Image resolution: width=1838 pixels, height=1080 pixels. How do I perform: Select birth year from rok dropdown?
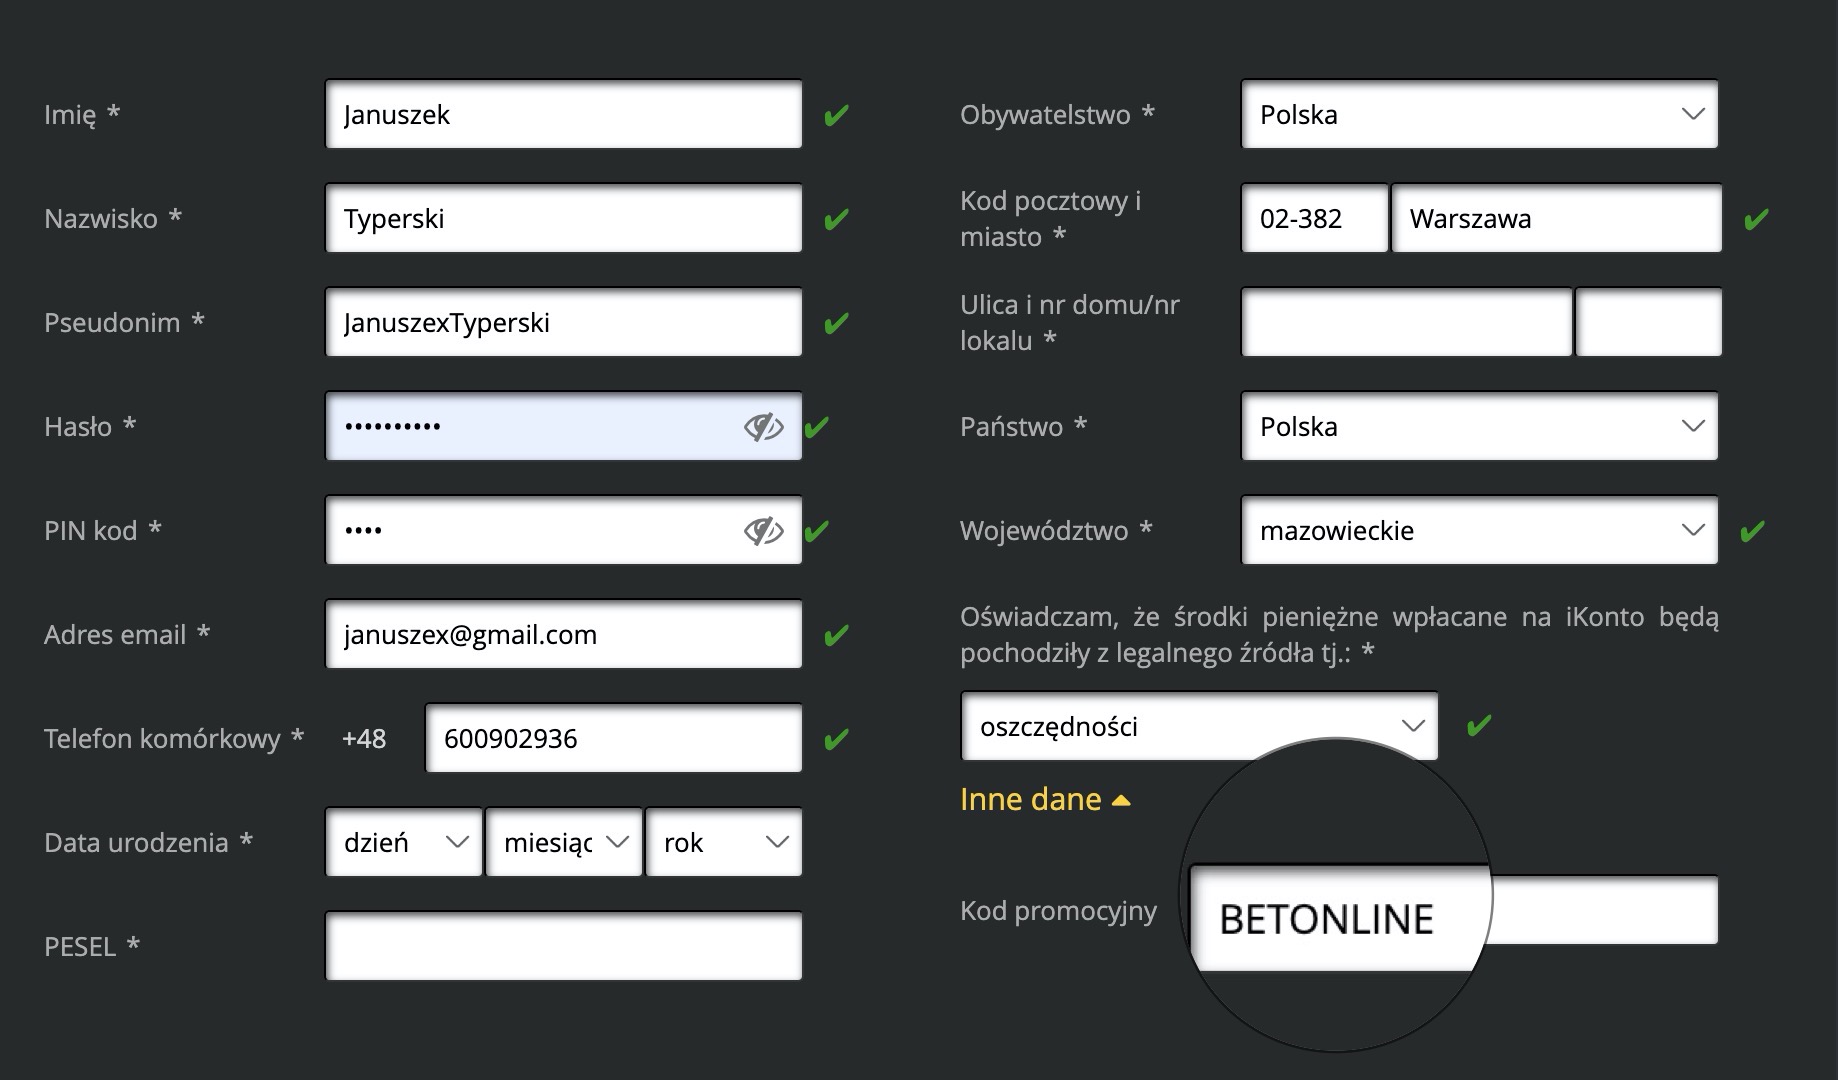(724, 842)
